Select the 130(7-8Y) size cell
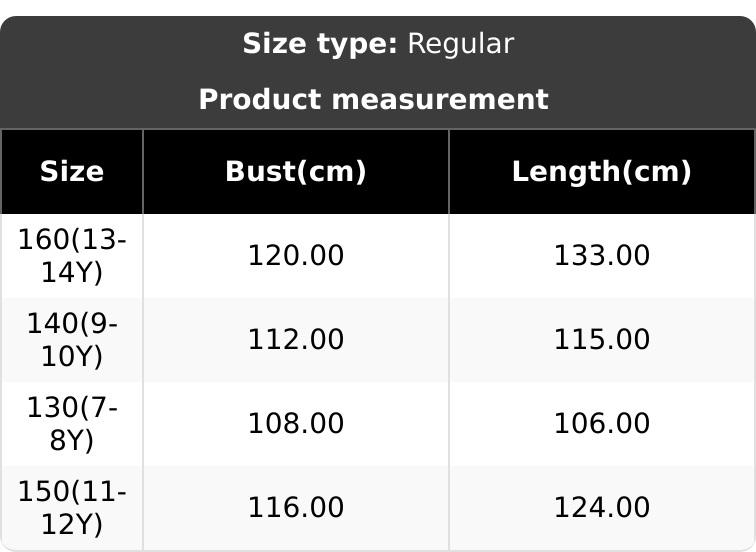The height and width of the screenshot is (552, 756). tap(72, 424)
